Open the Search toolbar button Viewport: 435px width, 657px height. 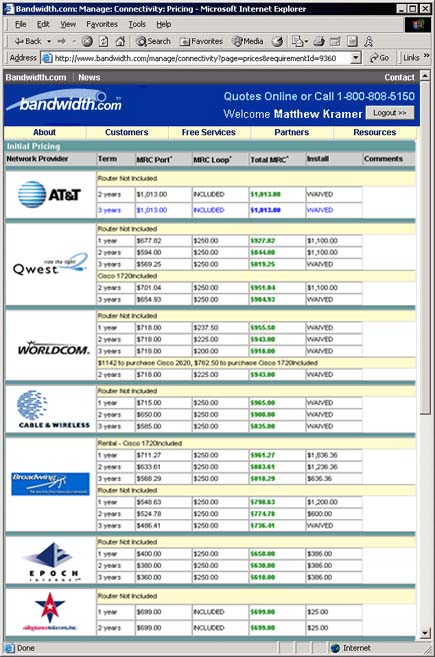(x=153, y=41)
